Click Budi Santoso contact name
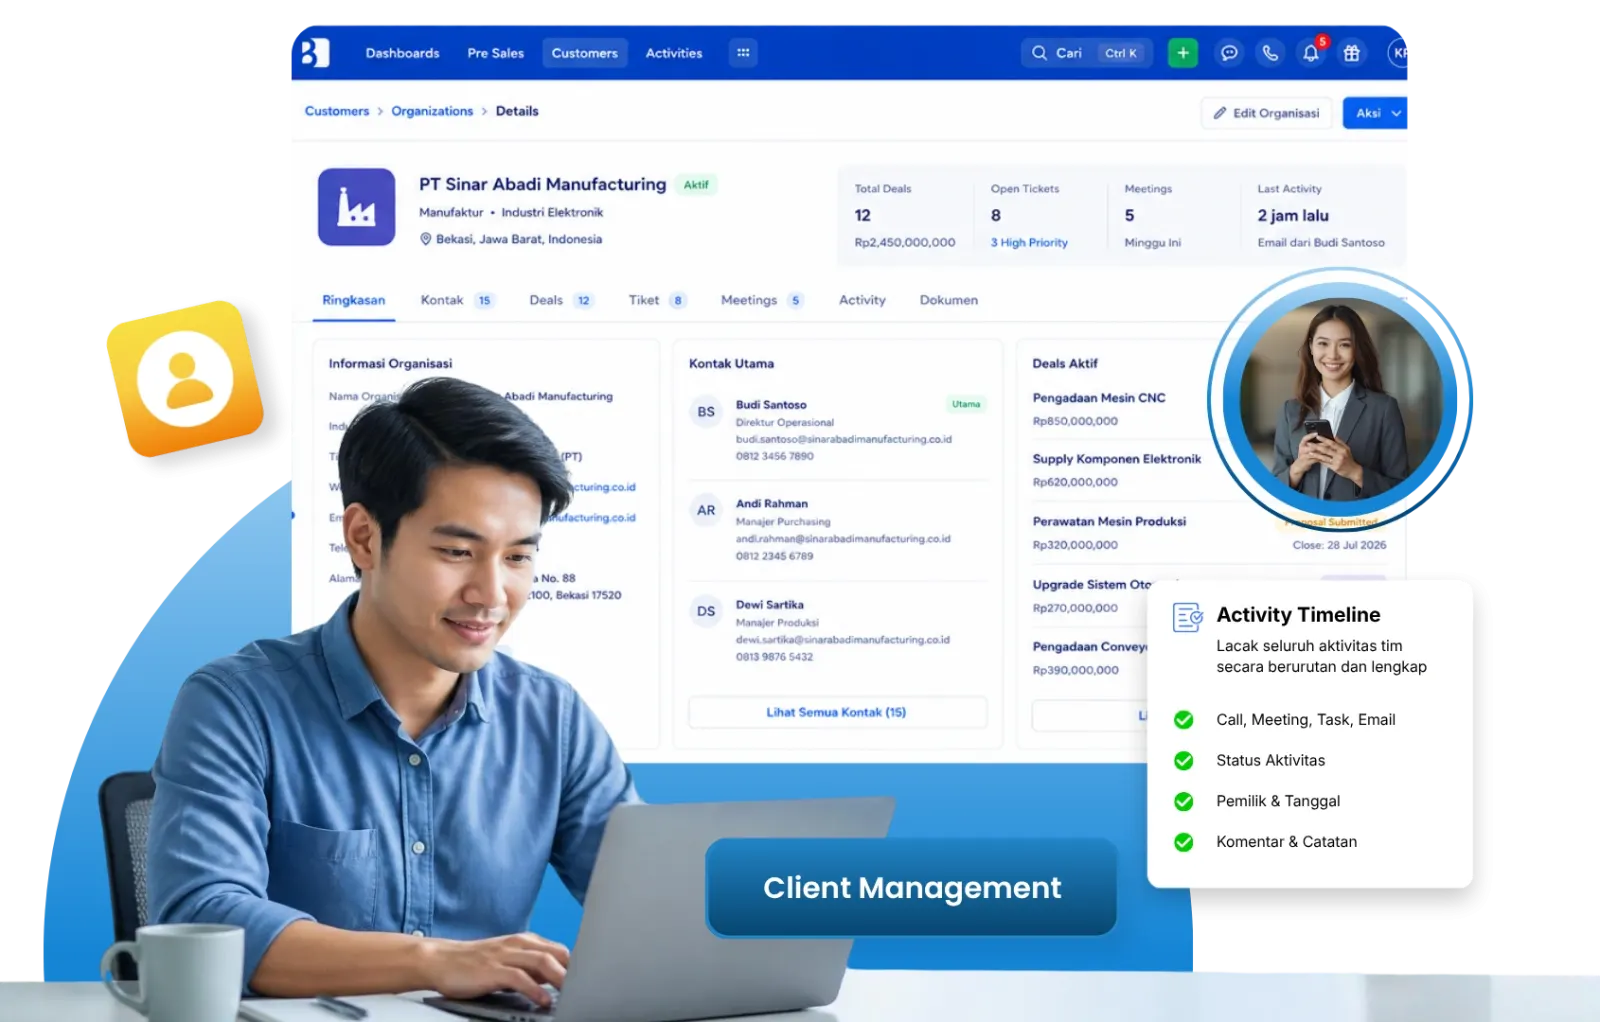1600x1022 pixels. pyautogui.click(x=771, y=405)
